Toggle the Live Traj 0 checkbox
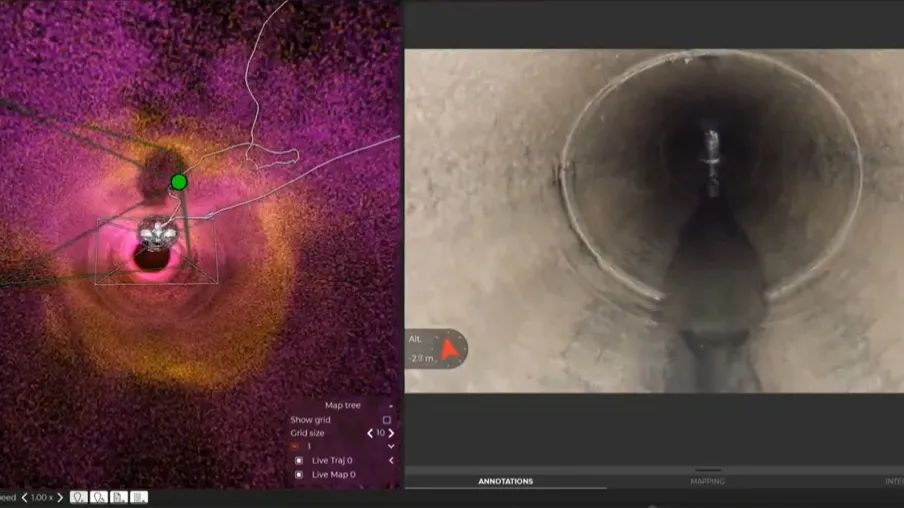Screen dimensions: 904x508 (x=298, y=461)
